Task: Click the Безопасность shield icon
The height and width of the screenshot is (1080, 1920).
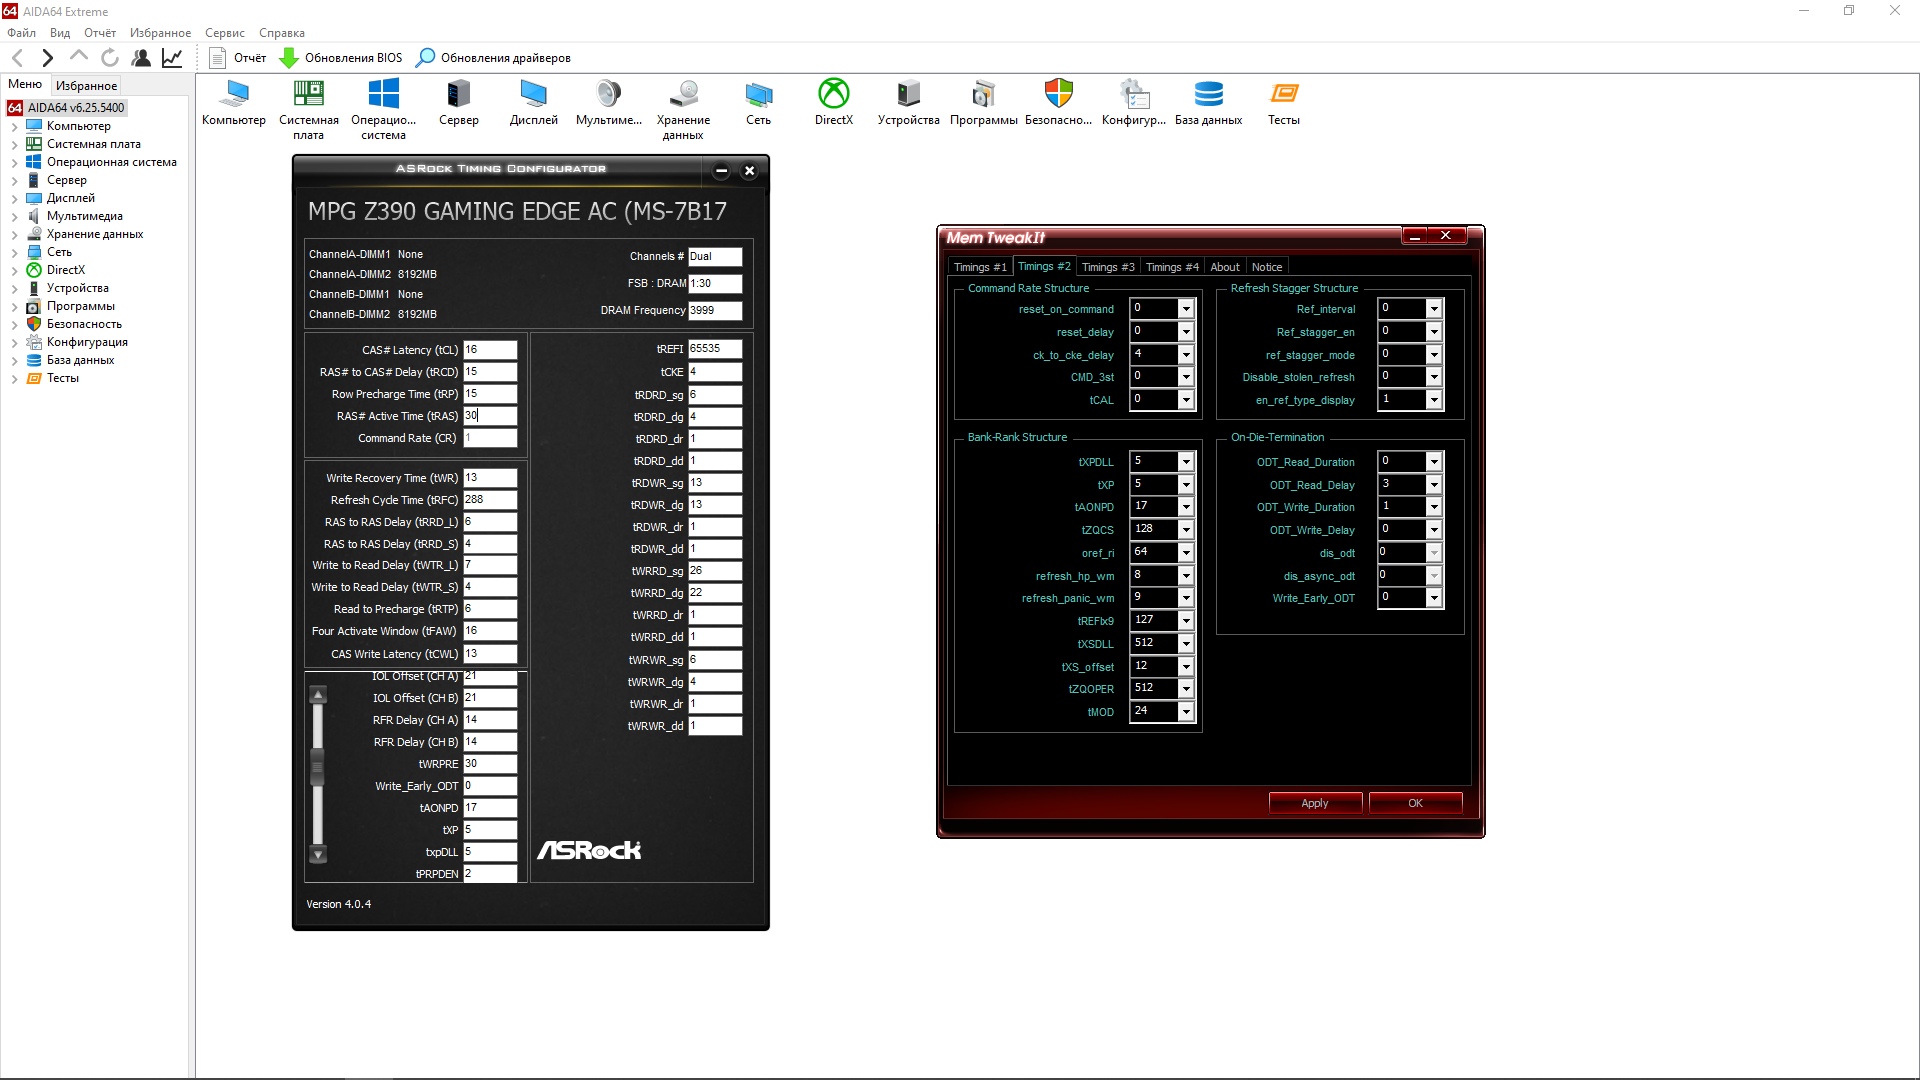Action: 1058,94
